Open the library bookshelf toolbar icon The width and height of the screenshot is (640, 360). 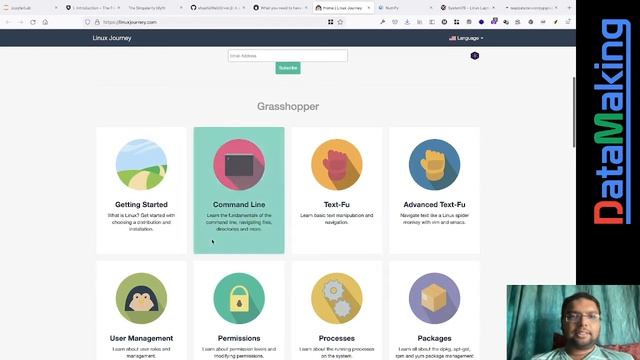tap(419, 22)
